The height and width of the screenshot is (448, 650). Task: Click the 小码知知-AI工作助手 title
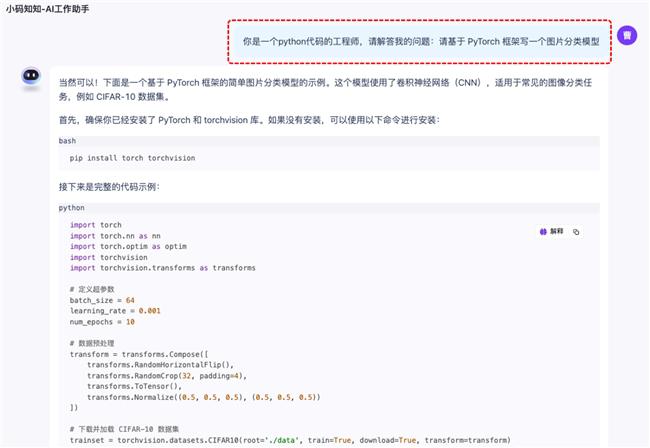pyautogui.click(x=47, y=9)
